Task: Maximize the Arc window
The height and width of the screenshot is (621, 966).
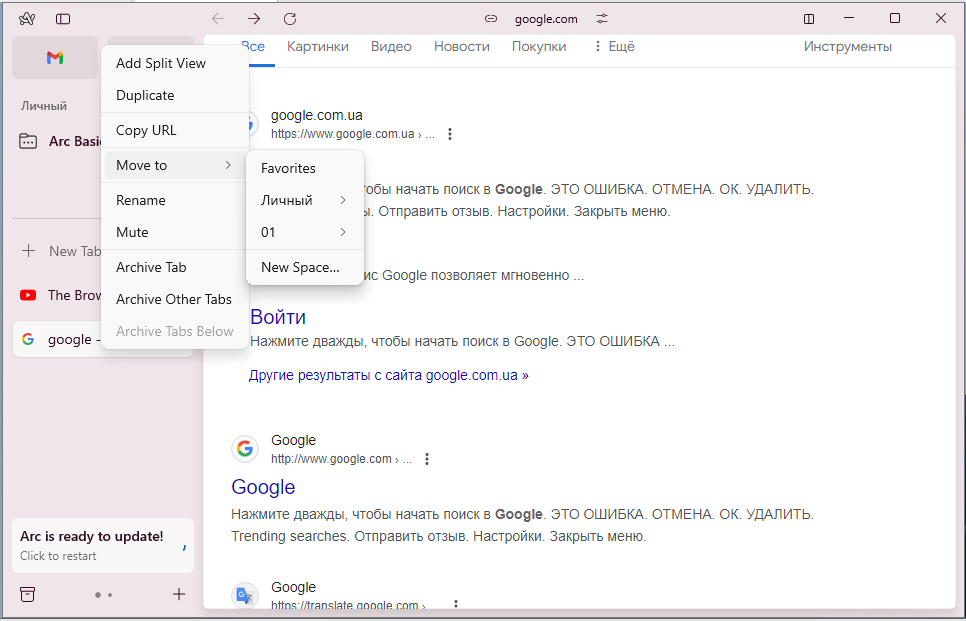Action: pos(895,18)
